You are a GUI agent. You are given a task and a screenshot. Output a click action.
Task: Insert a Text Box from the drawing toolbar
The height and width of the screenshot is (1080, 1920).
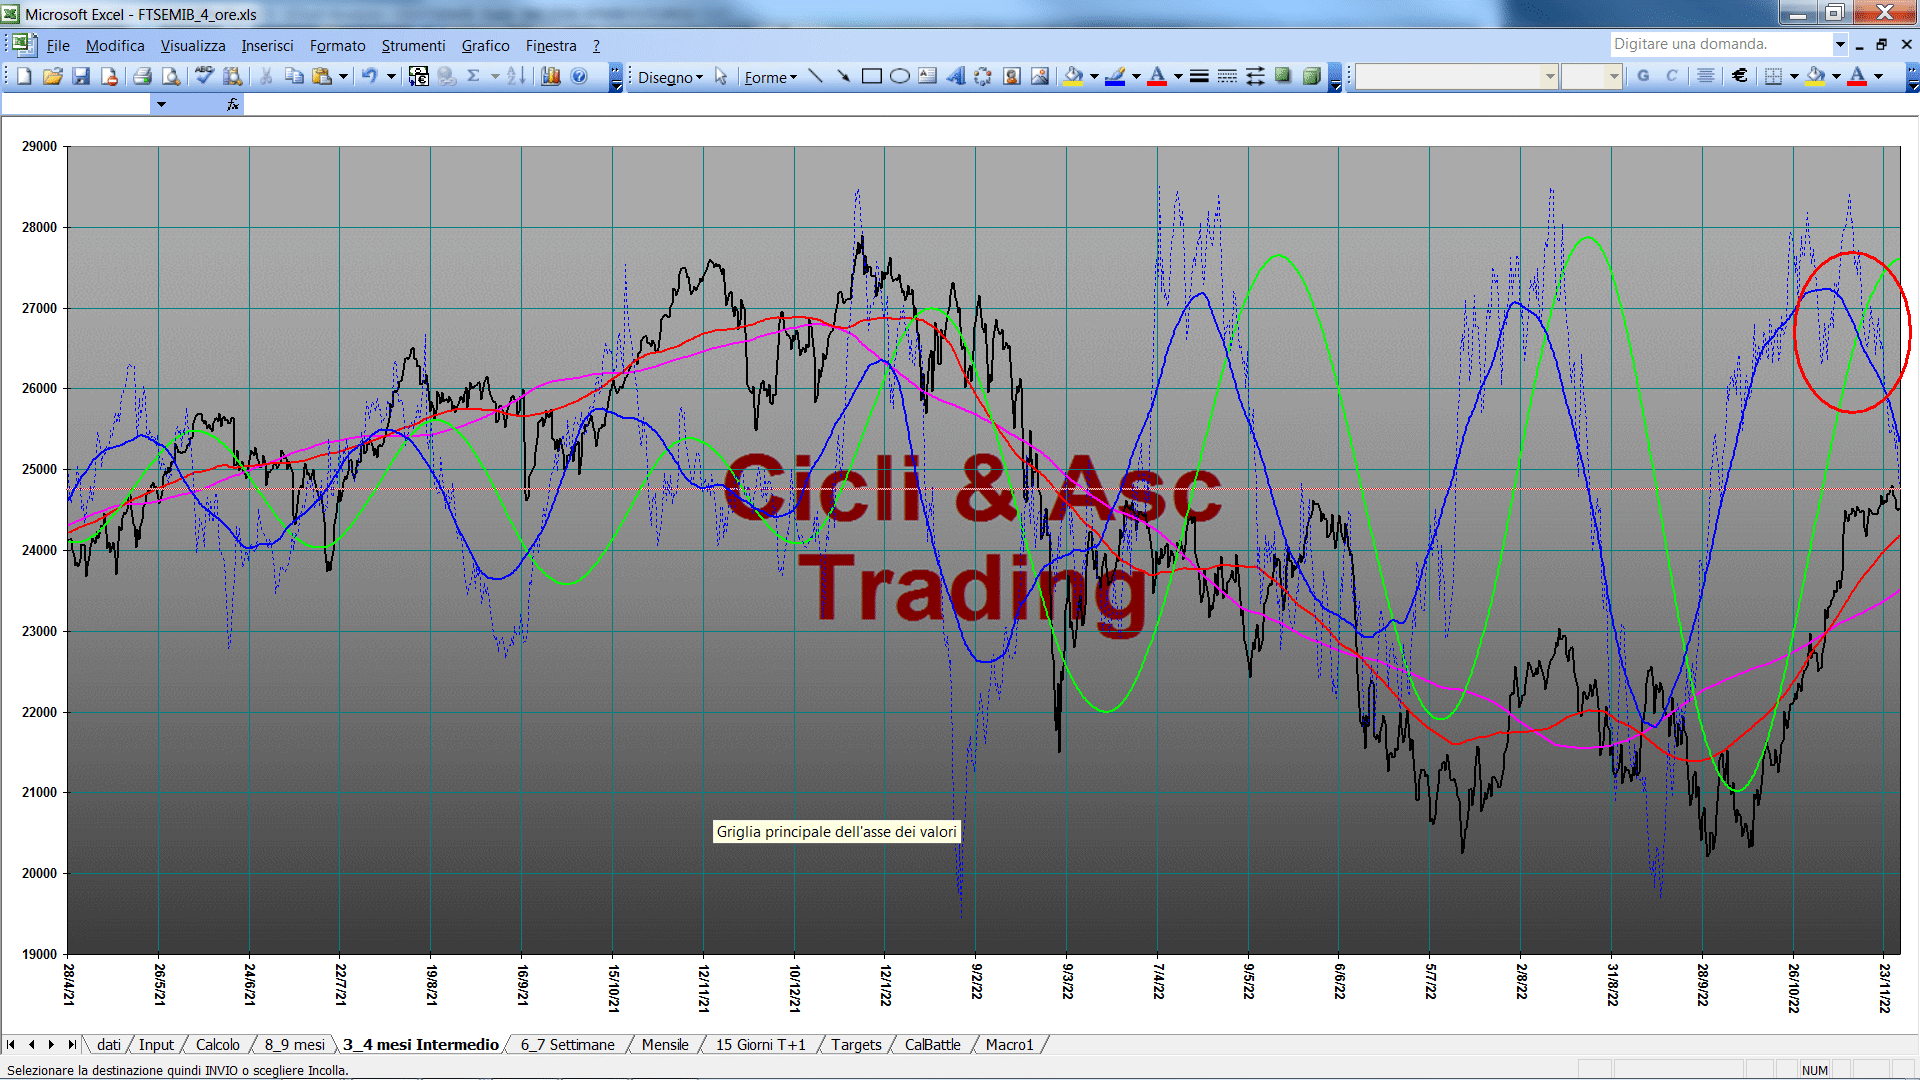(x=928, y=76)
